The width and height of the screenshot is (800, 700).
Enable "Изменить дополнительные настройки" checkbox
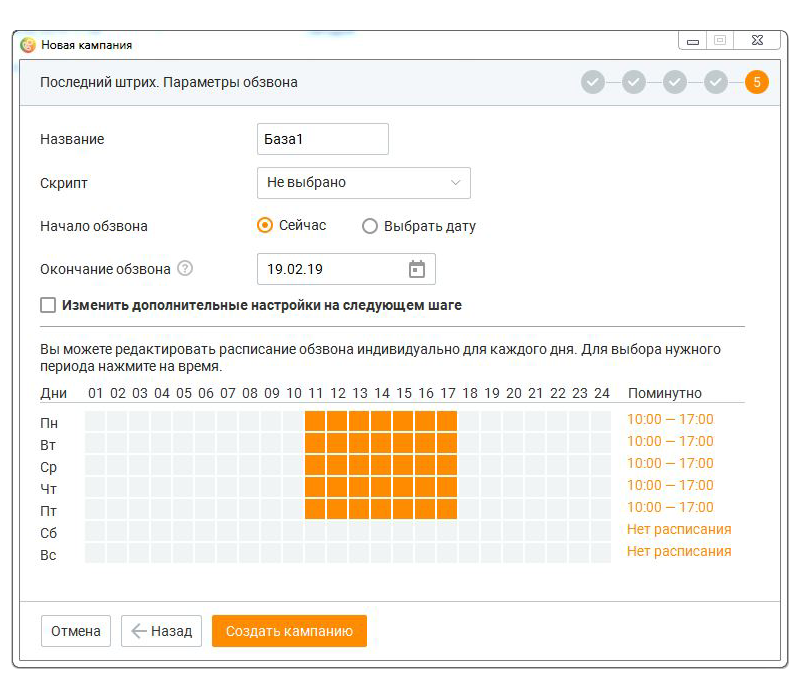click(x=48, y=305)
